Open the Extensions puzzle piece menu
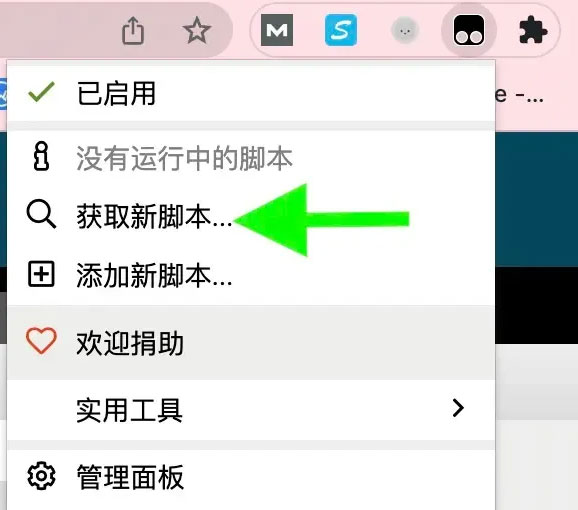This screenshot has width=578, height=510. 533,30
